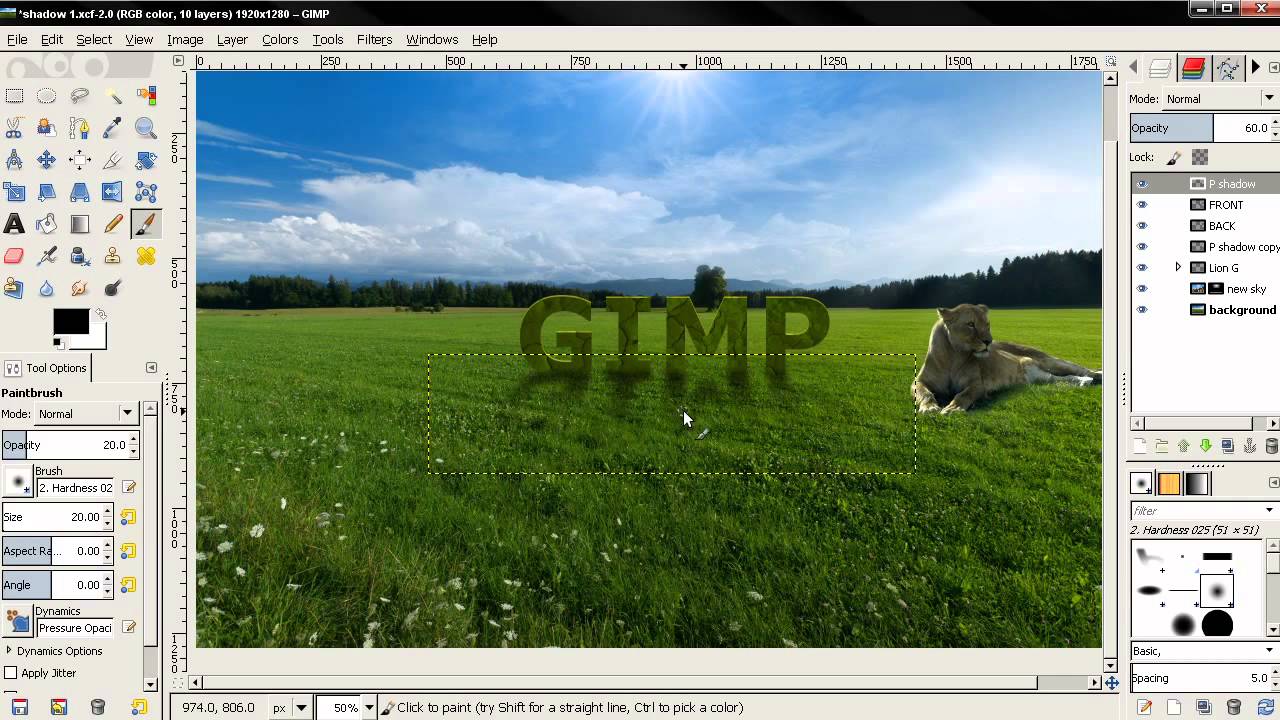Select the Heal tool
The height and width of the screenshot is (720, 1280).
click(146, 256)
